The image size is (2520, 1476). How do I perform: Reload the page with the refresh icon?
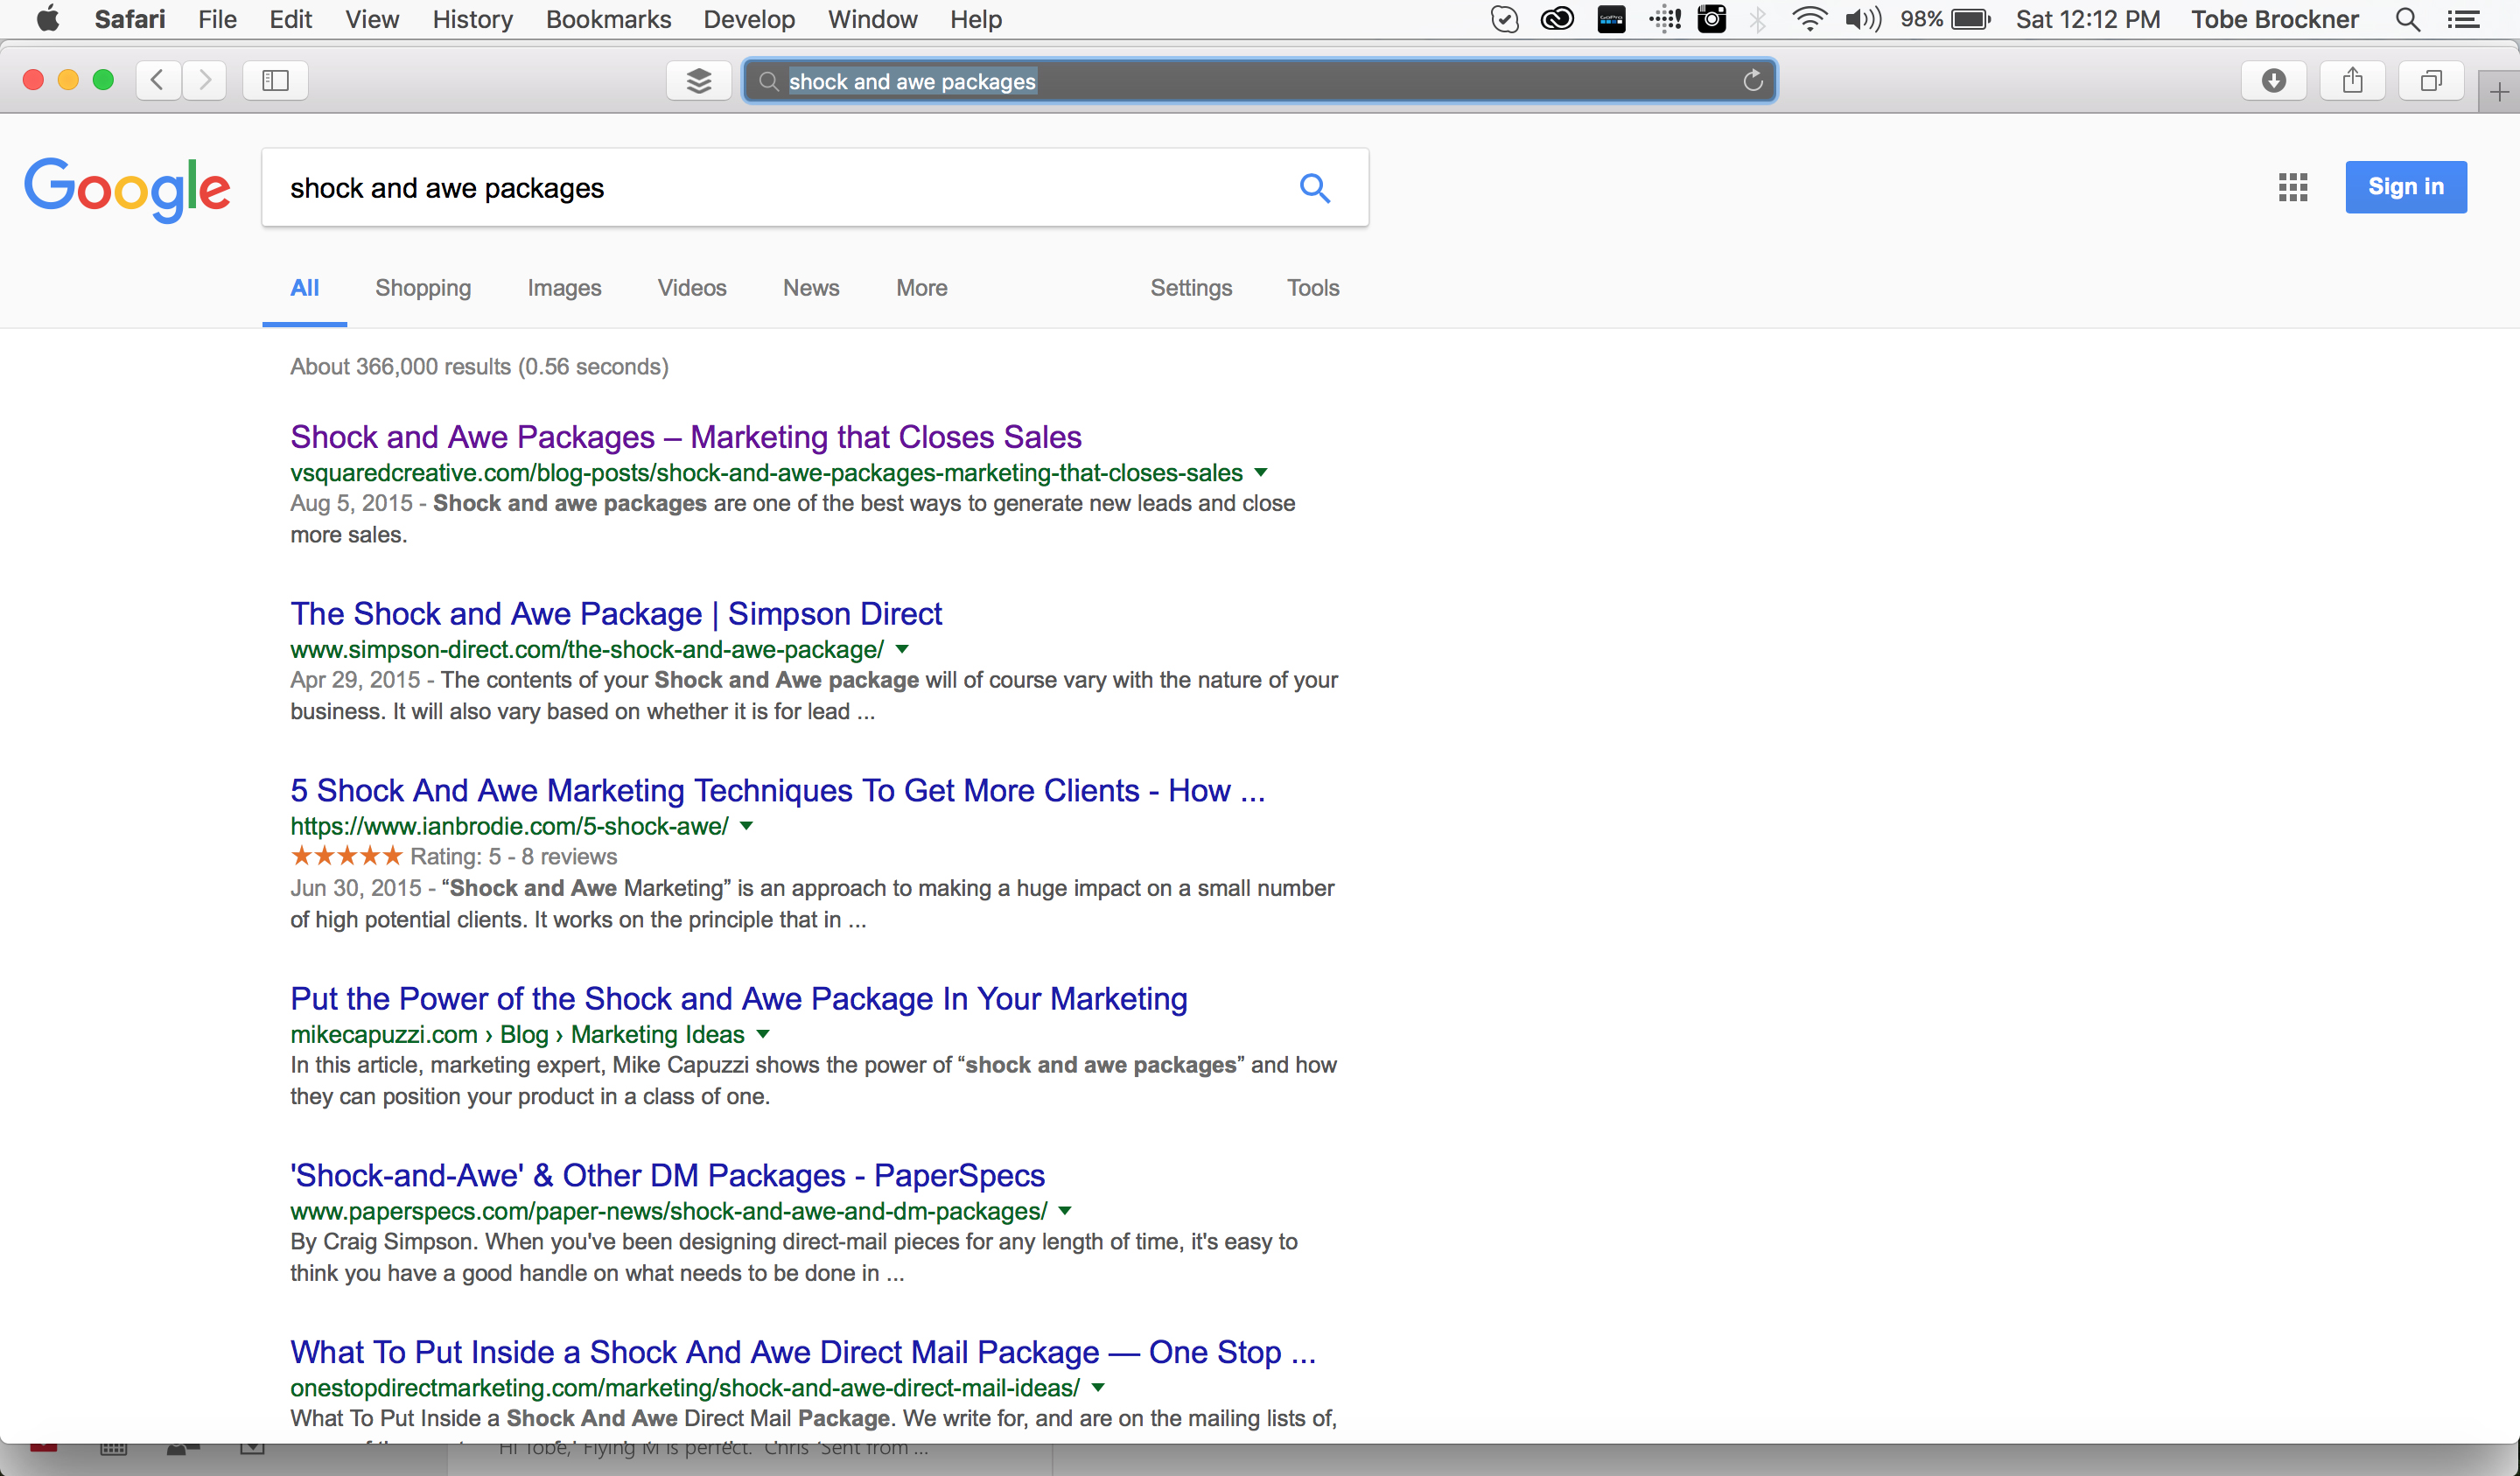[1752, 81]
